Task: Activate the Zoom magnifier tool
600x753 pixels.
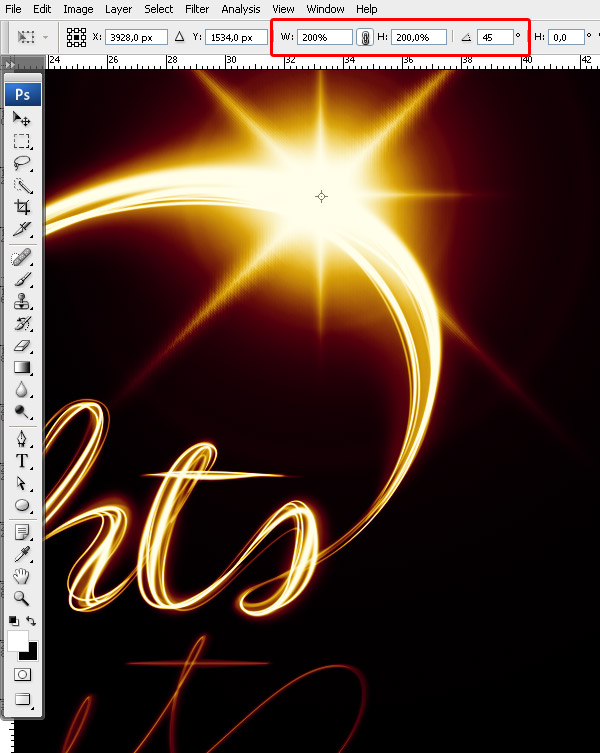Action: pyautogui.click(x=22, y=598)
